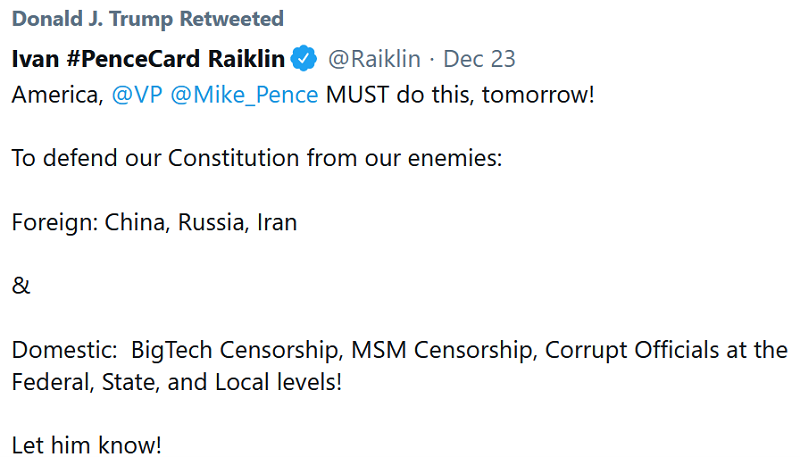This screenshot has height=457, width=800.
Task: Select the word "Iran" in the tweet
Action: (x=275, y=222)
